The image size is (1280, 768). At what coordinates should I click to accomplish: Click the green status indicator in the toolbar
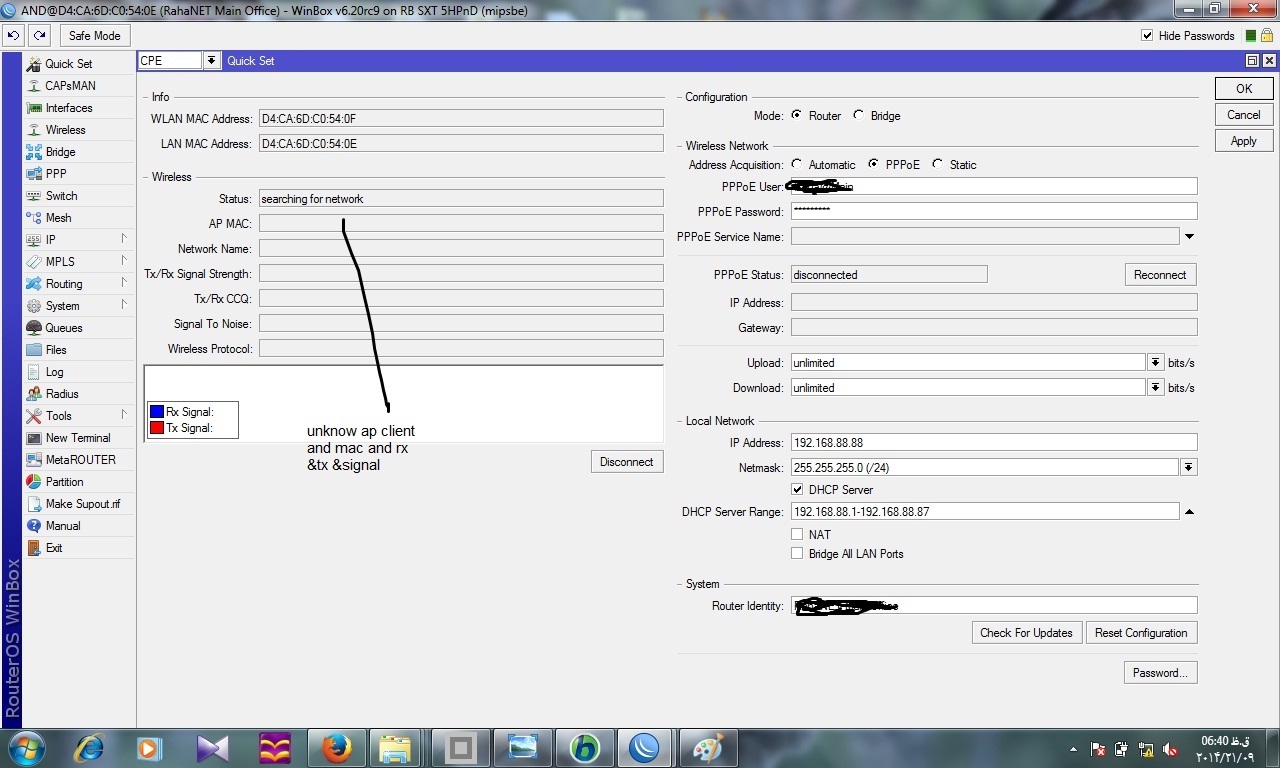point(1251,36)
